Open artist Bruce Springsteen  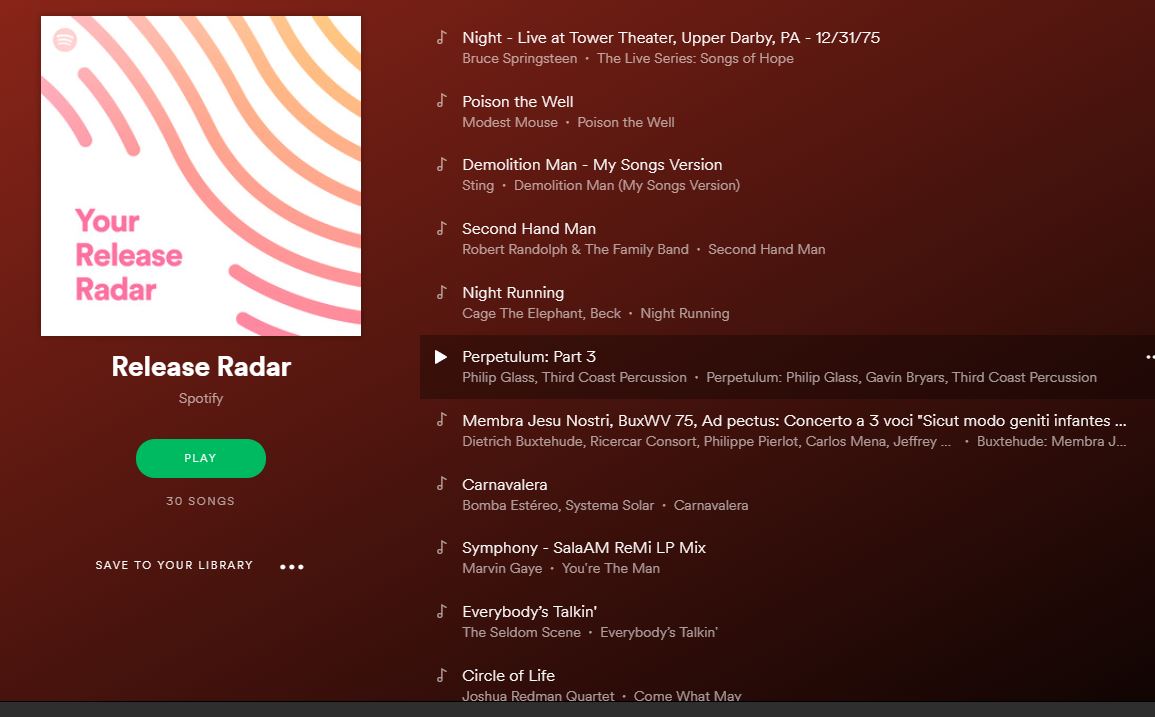(x=519, y=58)
